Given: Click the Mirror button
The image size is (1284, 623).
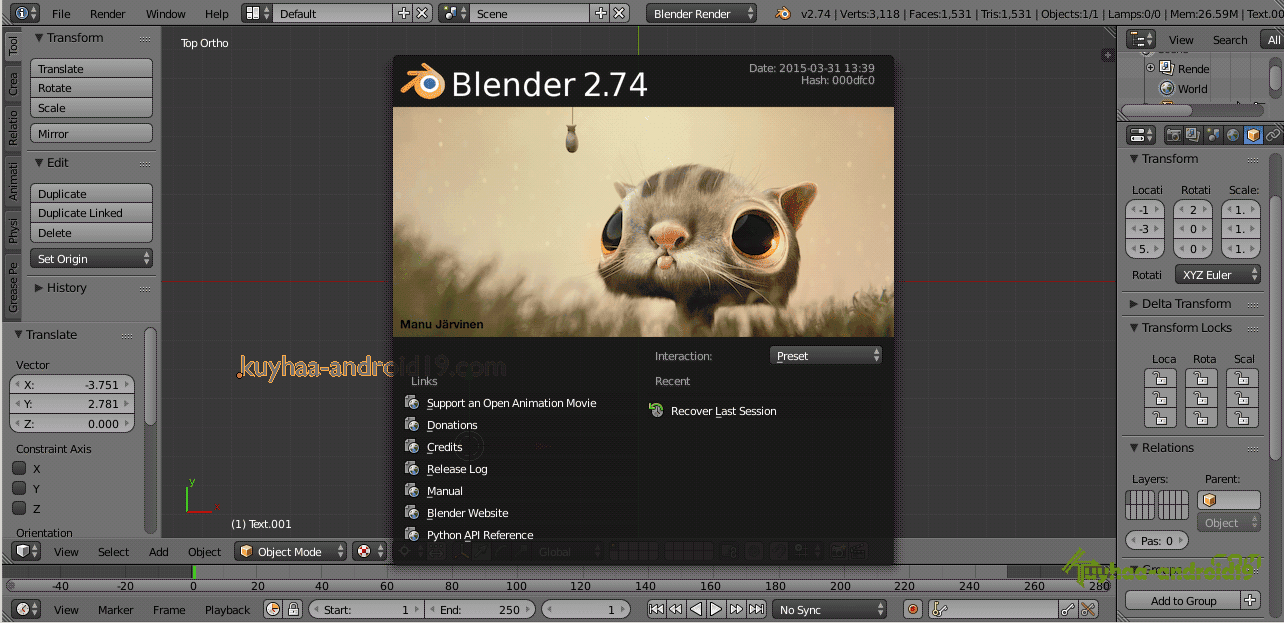Looking at the screenshot, I should point(91,133).
